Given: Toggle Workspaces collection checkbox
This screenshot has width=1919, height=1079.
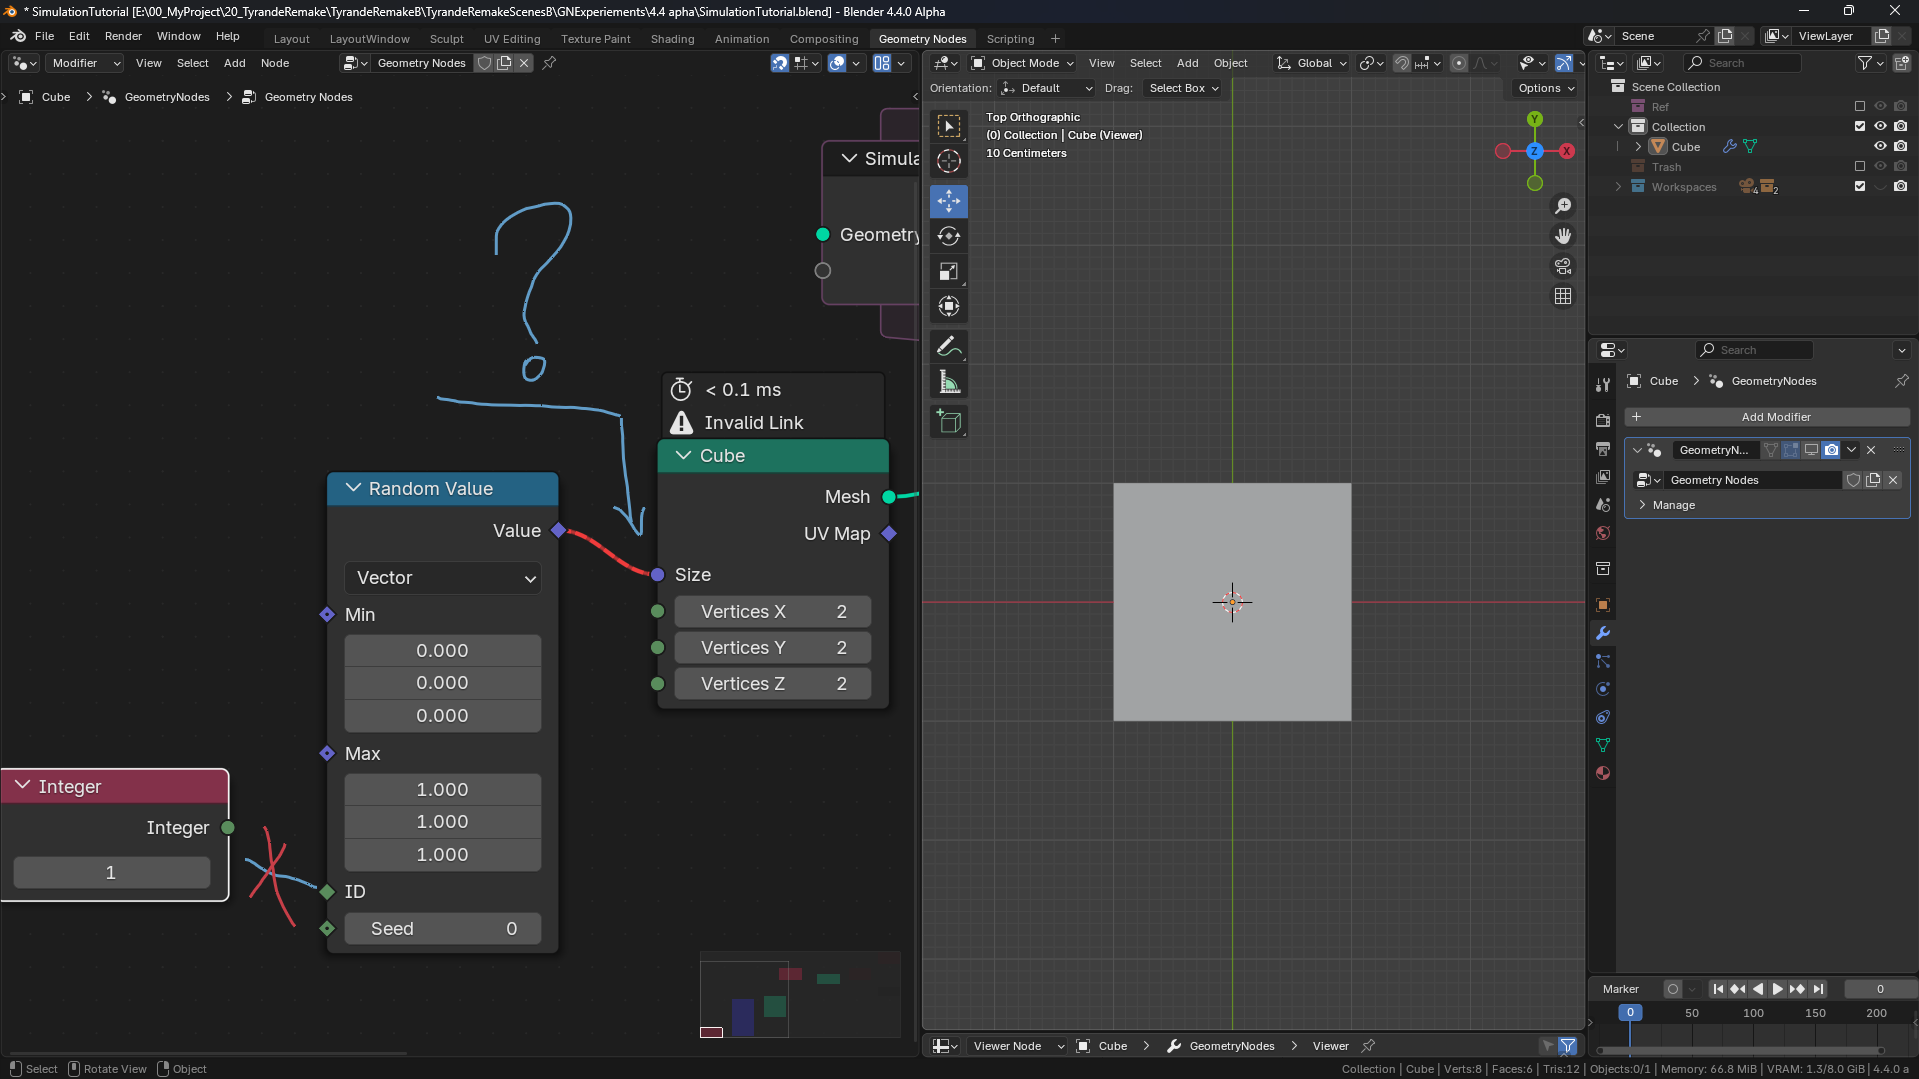Looking at the screenshot, I should [1860, 186].
